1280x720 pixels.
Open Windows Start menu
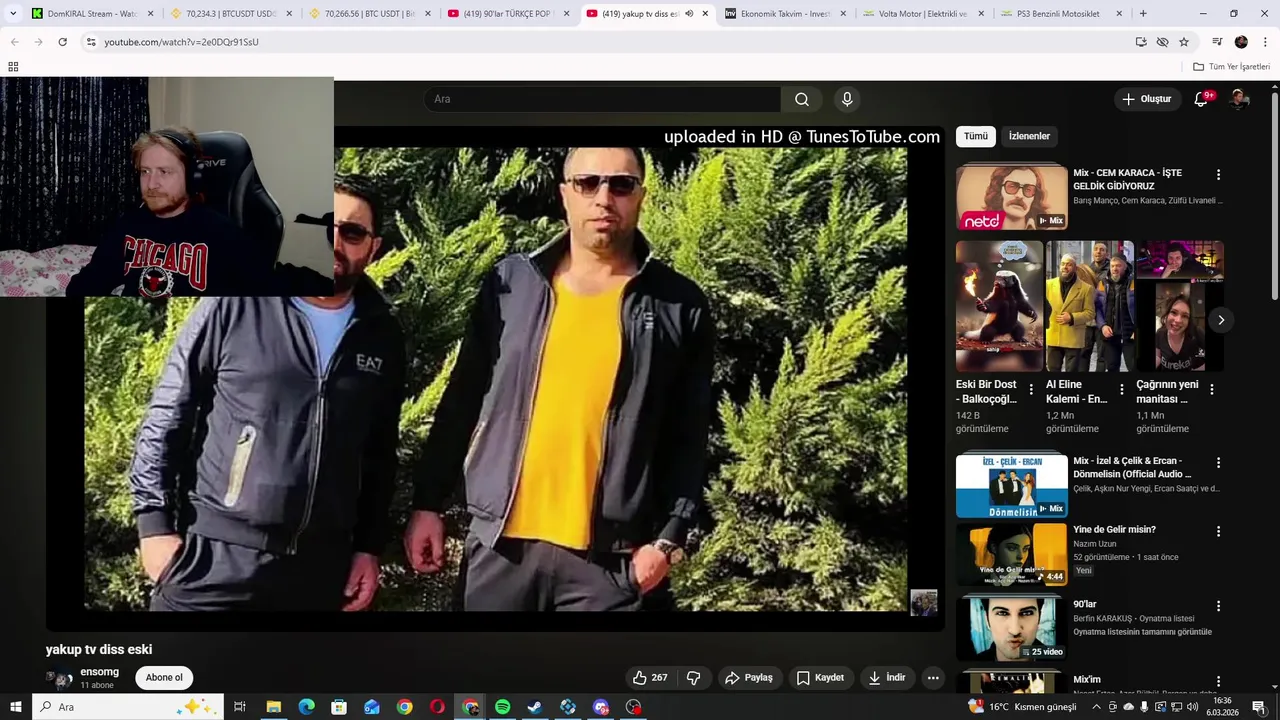(15, 707)
